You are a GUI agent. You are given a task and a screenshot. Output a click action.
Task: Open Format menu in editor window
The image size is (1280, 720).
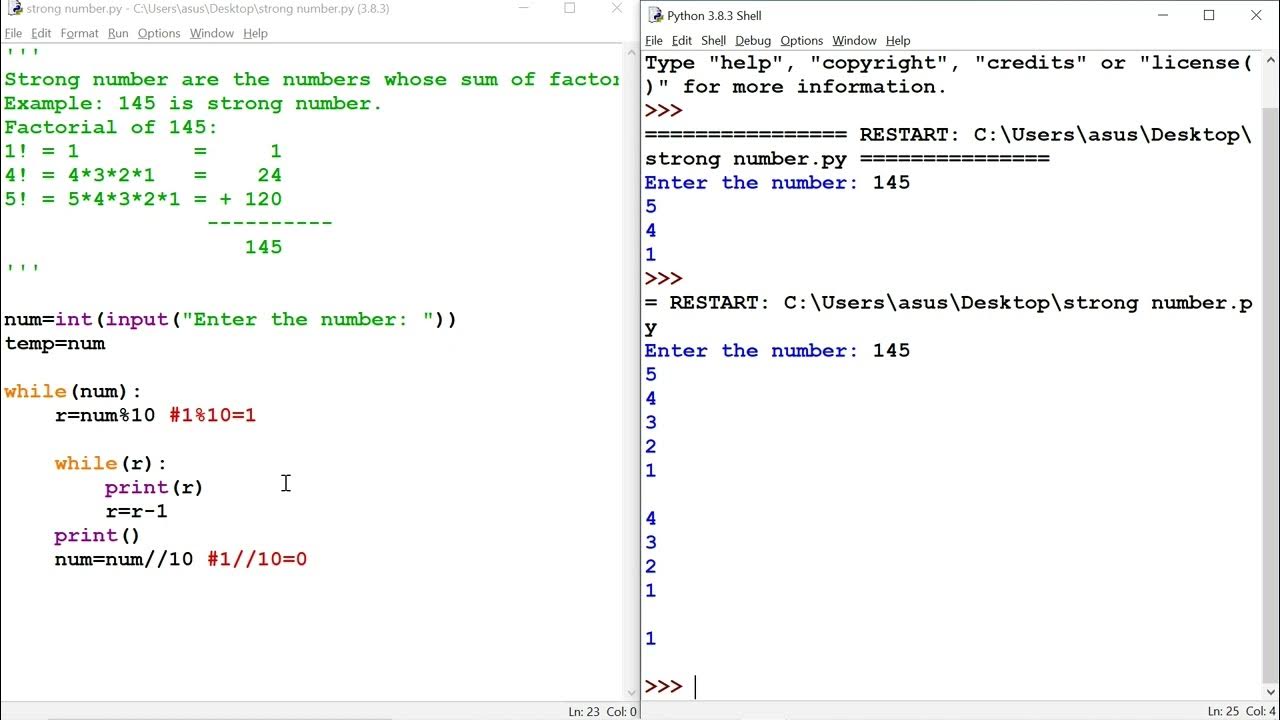click(x=79, y=33)
